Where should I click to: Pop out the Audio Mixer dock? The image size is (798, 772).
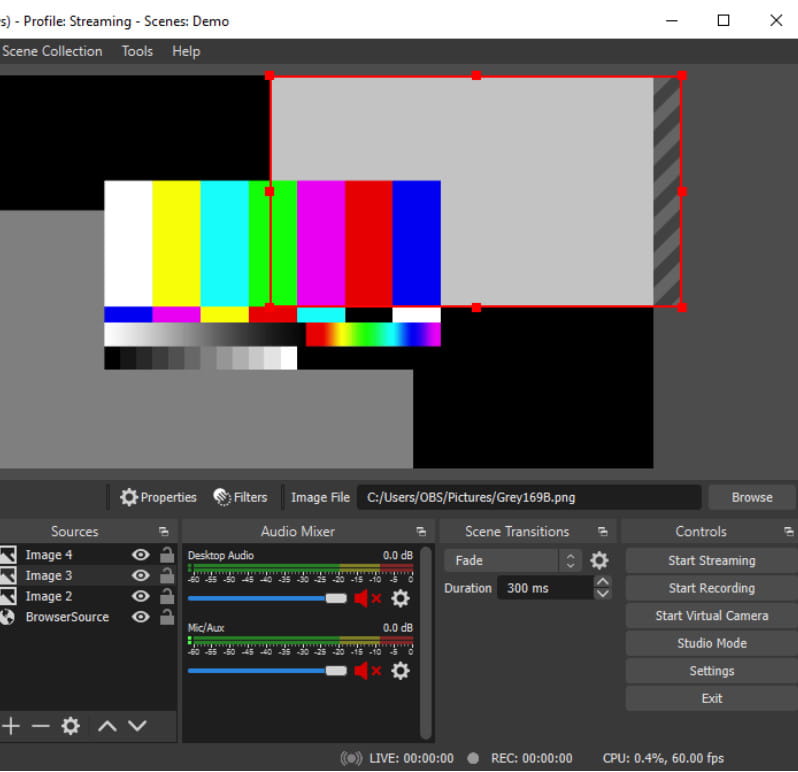[421, 531]
